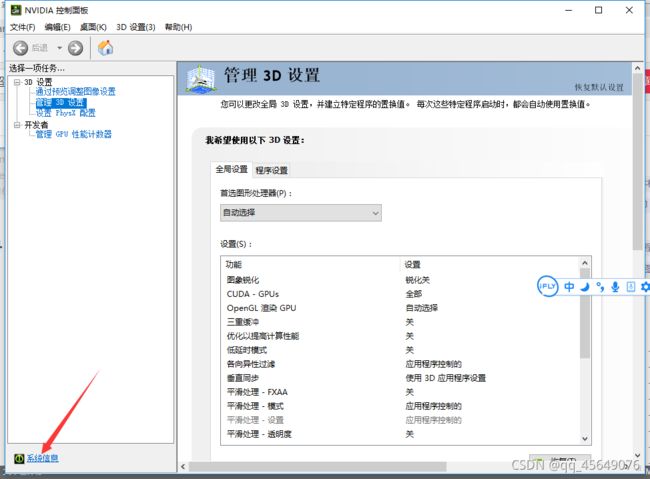Open the 桌面(K) menu
Screen dimensions: 650x479
[x=93, y=27]
